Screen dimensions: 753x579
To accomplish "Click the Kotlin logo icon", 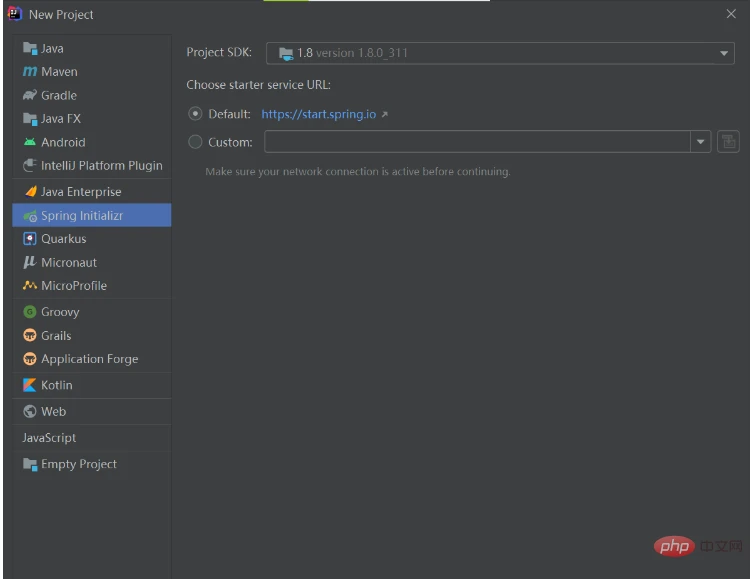I will point(30,385).
